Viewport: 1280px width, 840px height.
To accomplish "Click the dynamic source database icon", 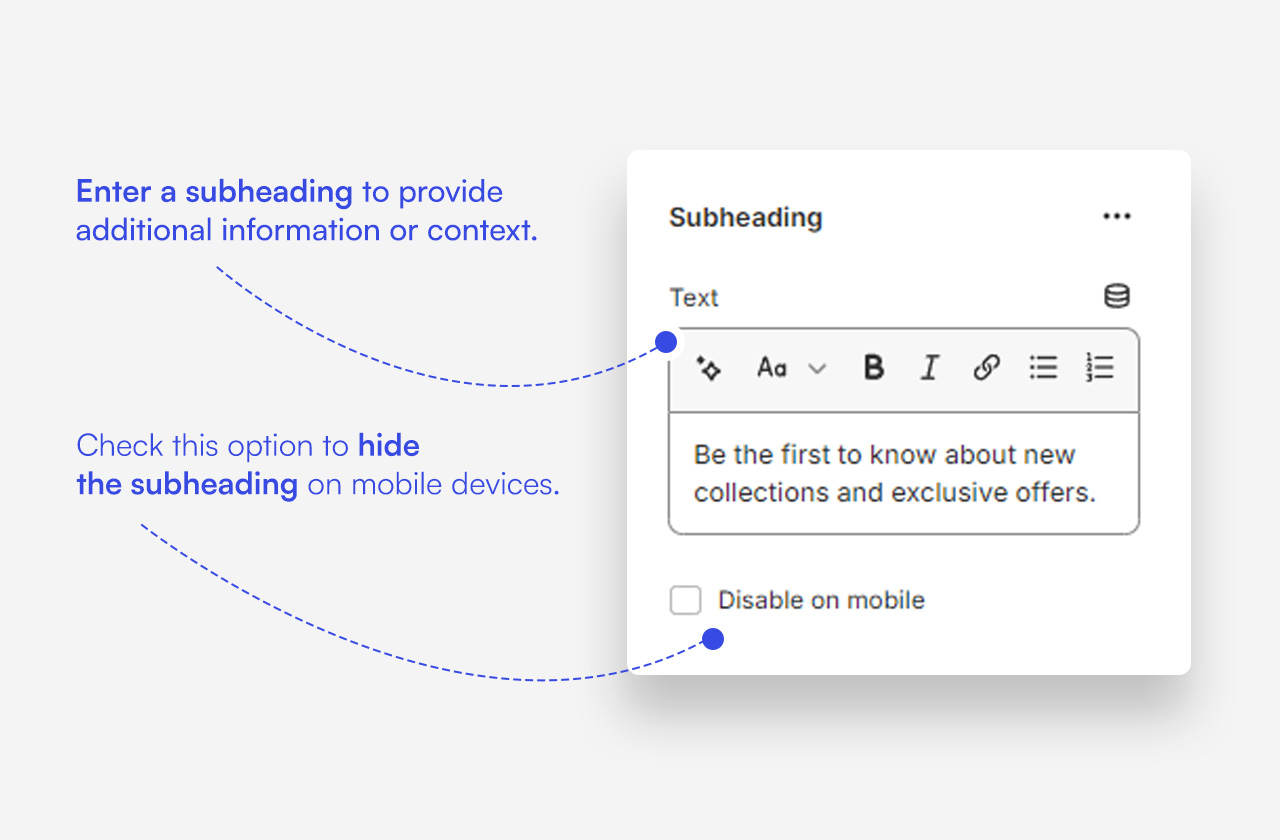I will [x=1116, y=297].
